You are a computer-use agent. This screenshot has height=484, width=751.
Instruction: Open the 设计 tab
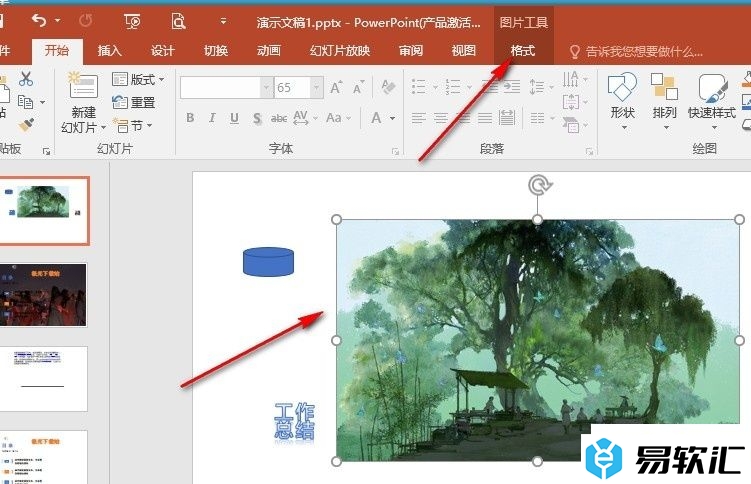[163, 51]
